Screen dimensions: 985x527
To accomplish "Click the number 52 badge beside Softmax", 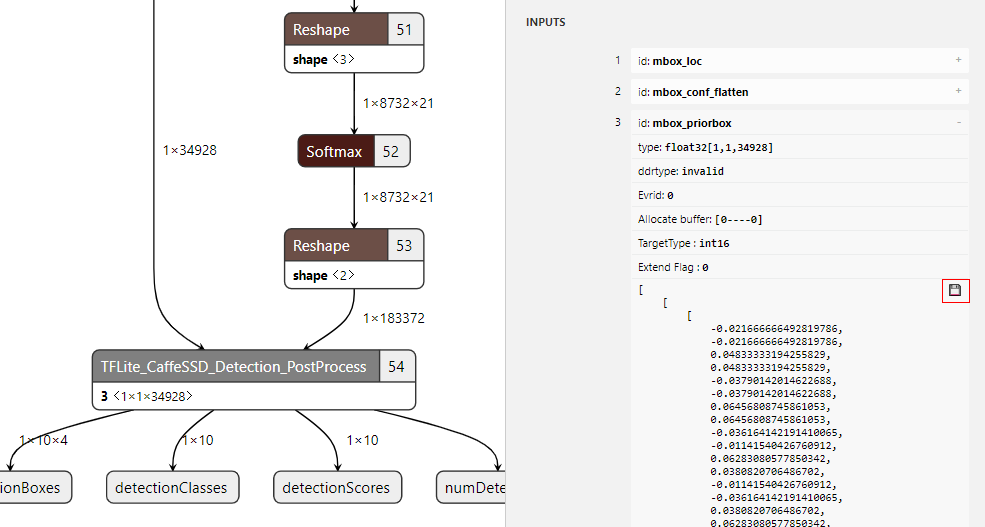I will [x=391, y=152].
